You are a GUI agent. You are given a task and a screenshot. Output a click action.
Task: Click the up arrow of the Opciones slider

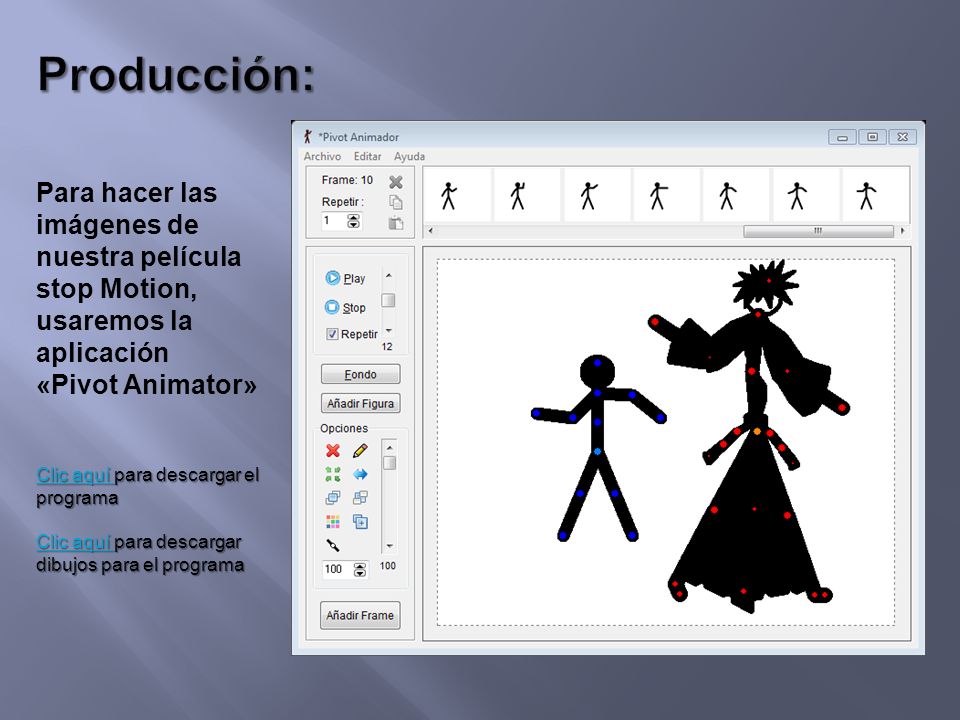(389, 448)
